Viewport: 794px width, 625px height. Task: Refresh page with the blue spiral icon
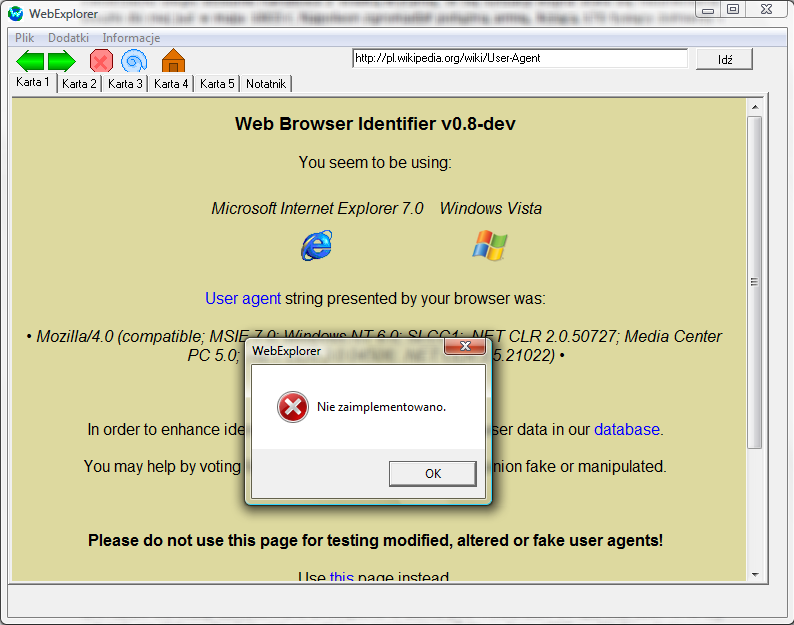(x=134, y=61)
